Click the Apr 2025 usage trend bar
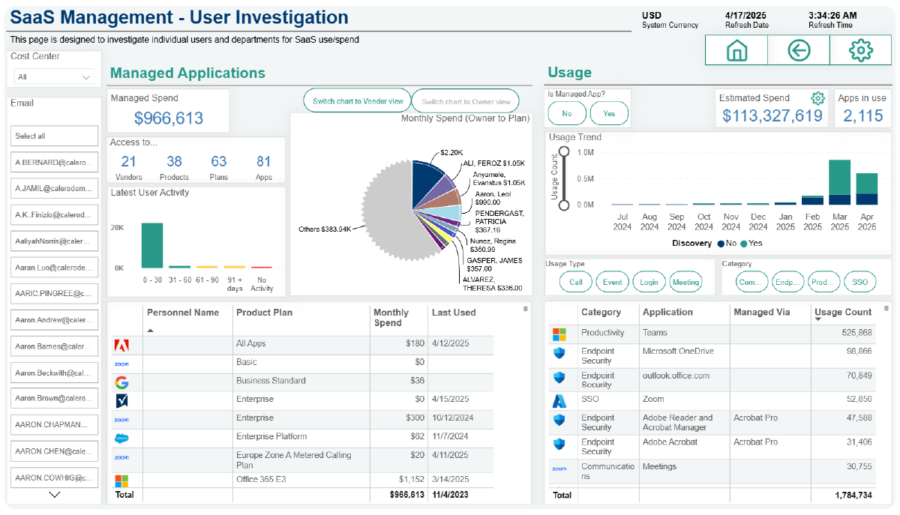The height and width of the screenshot is (515, 900). tap(867, 189)
